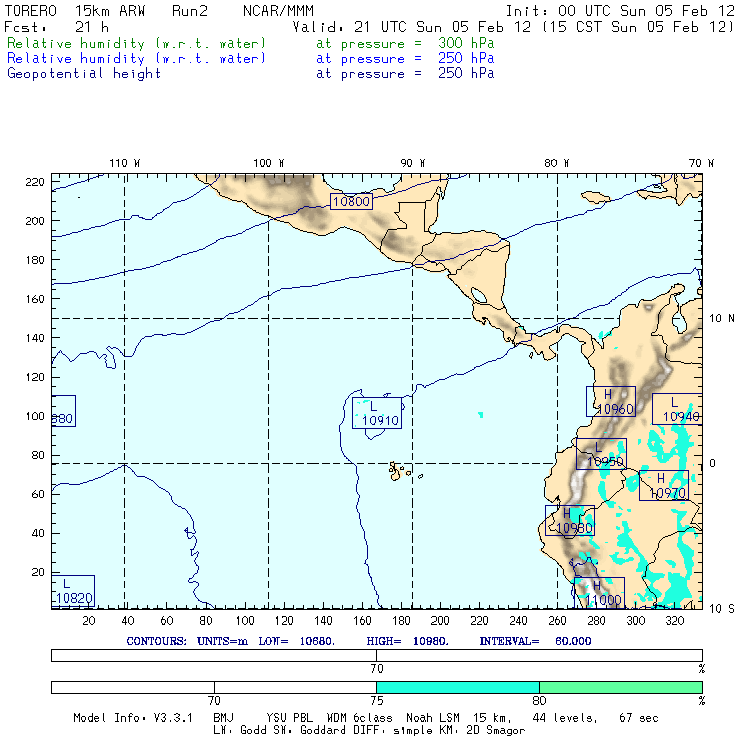Click the H 10970 high label
Viewport: 740px width, 740px height.
coord(664,485)
